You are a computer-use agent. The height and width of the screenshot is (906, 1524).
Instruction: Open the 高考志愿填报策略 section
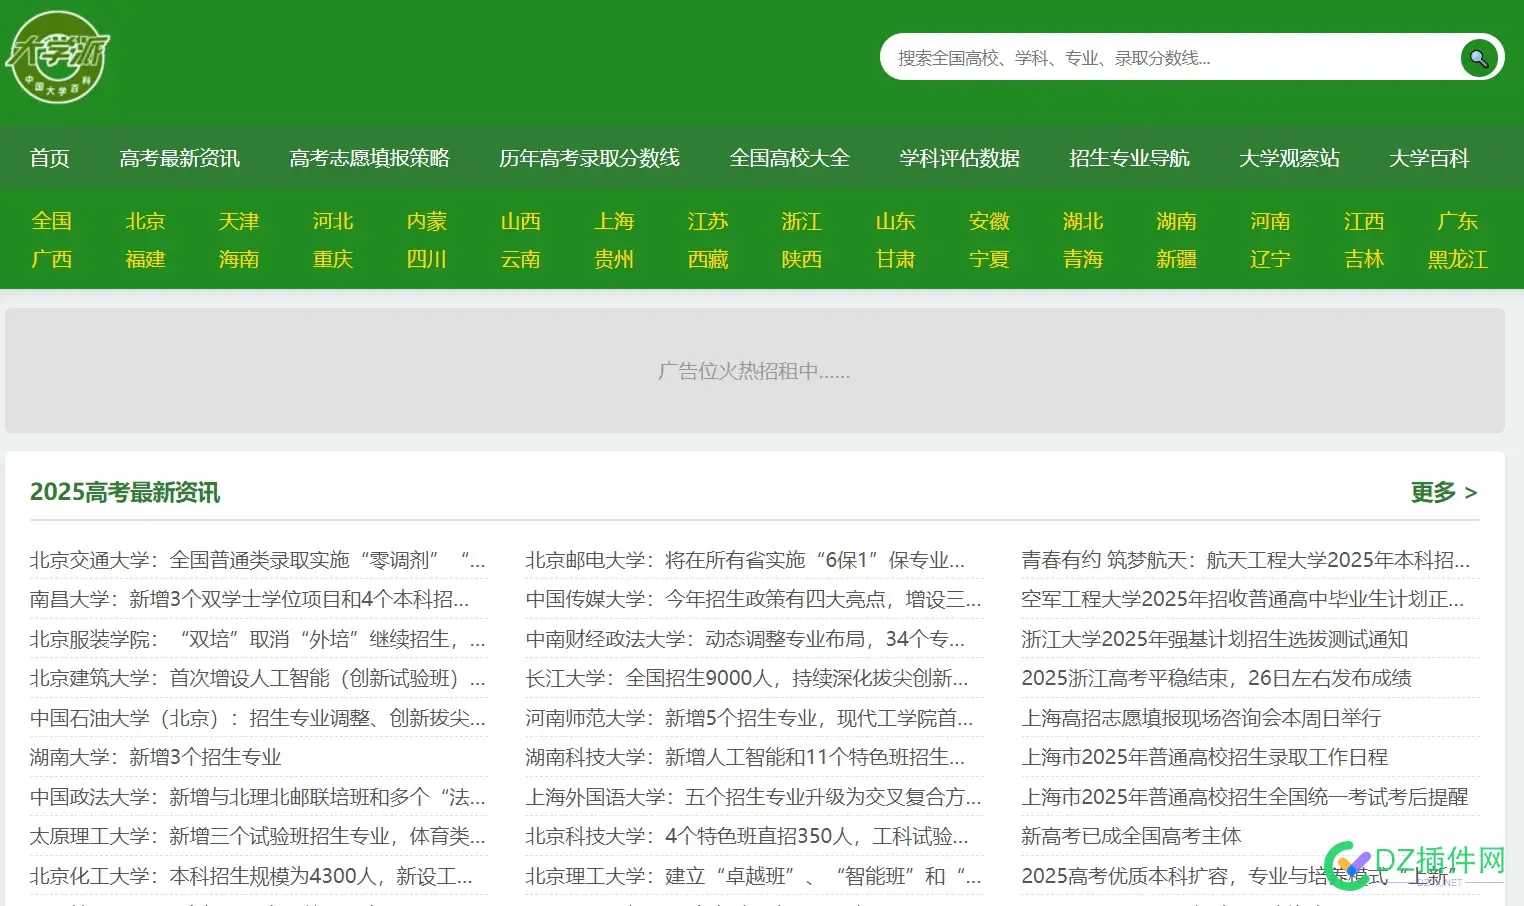click(370, 157)
